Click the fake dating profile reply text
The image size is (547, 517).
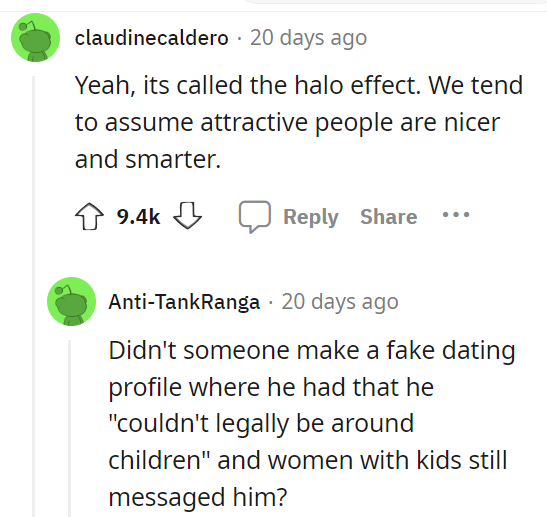coord(312,424)
